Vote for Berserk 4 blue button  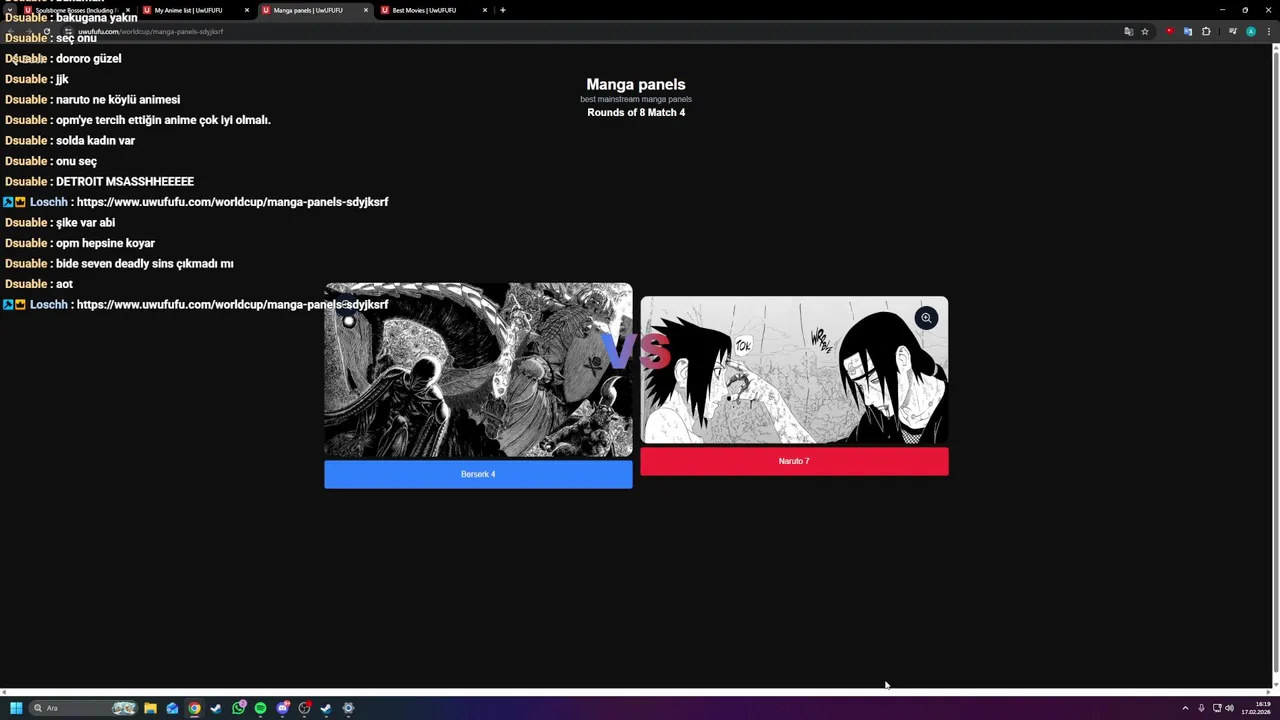[478, 474]
